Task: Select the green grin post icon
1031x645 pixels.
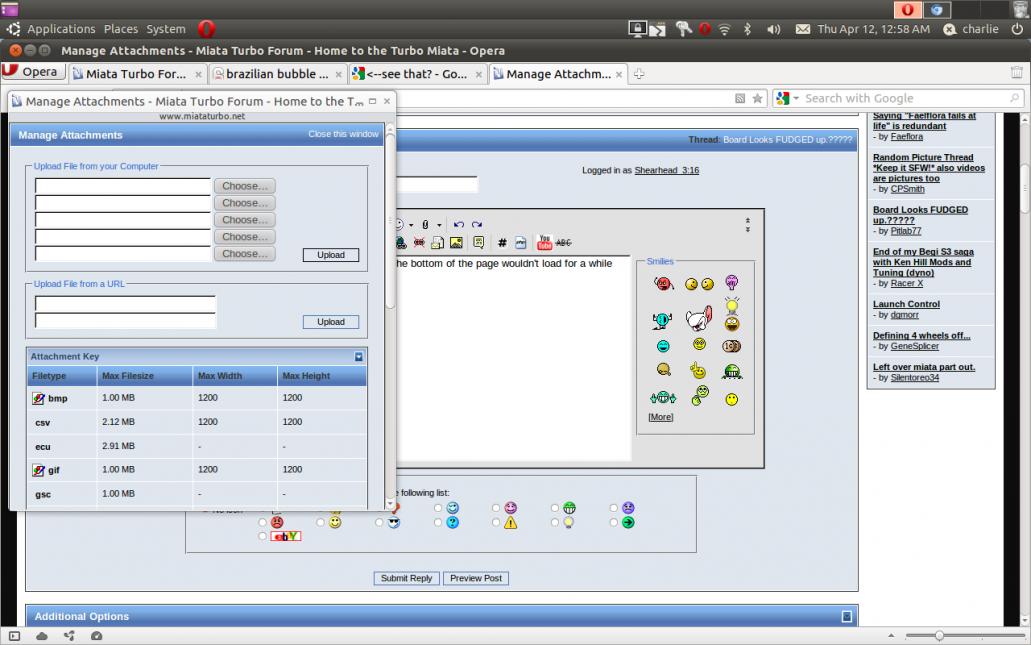Action: pyautogui.click(x=569, y=508)
